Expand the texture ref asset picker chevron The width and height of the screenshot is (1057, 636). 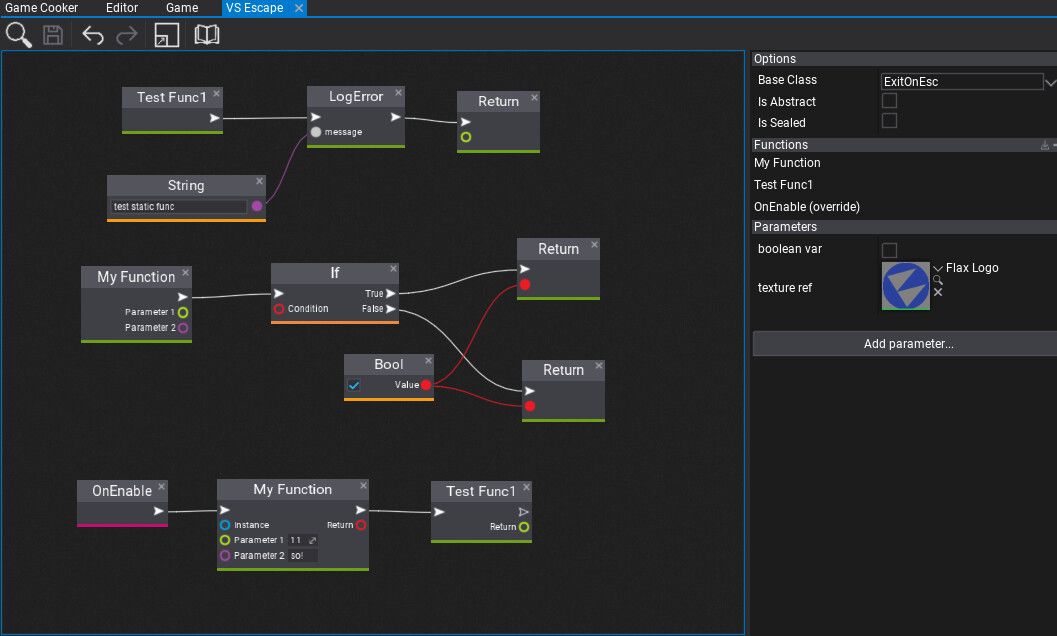(938, 269)
